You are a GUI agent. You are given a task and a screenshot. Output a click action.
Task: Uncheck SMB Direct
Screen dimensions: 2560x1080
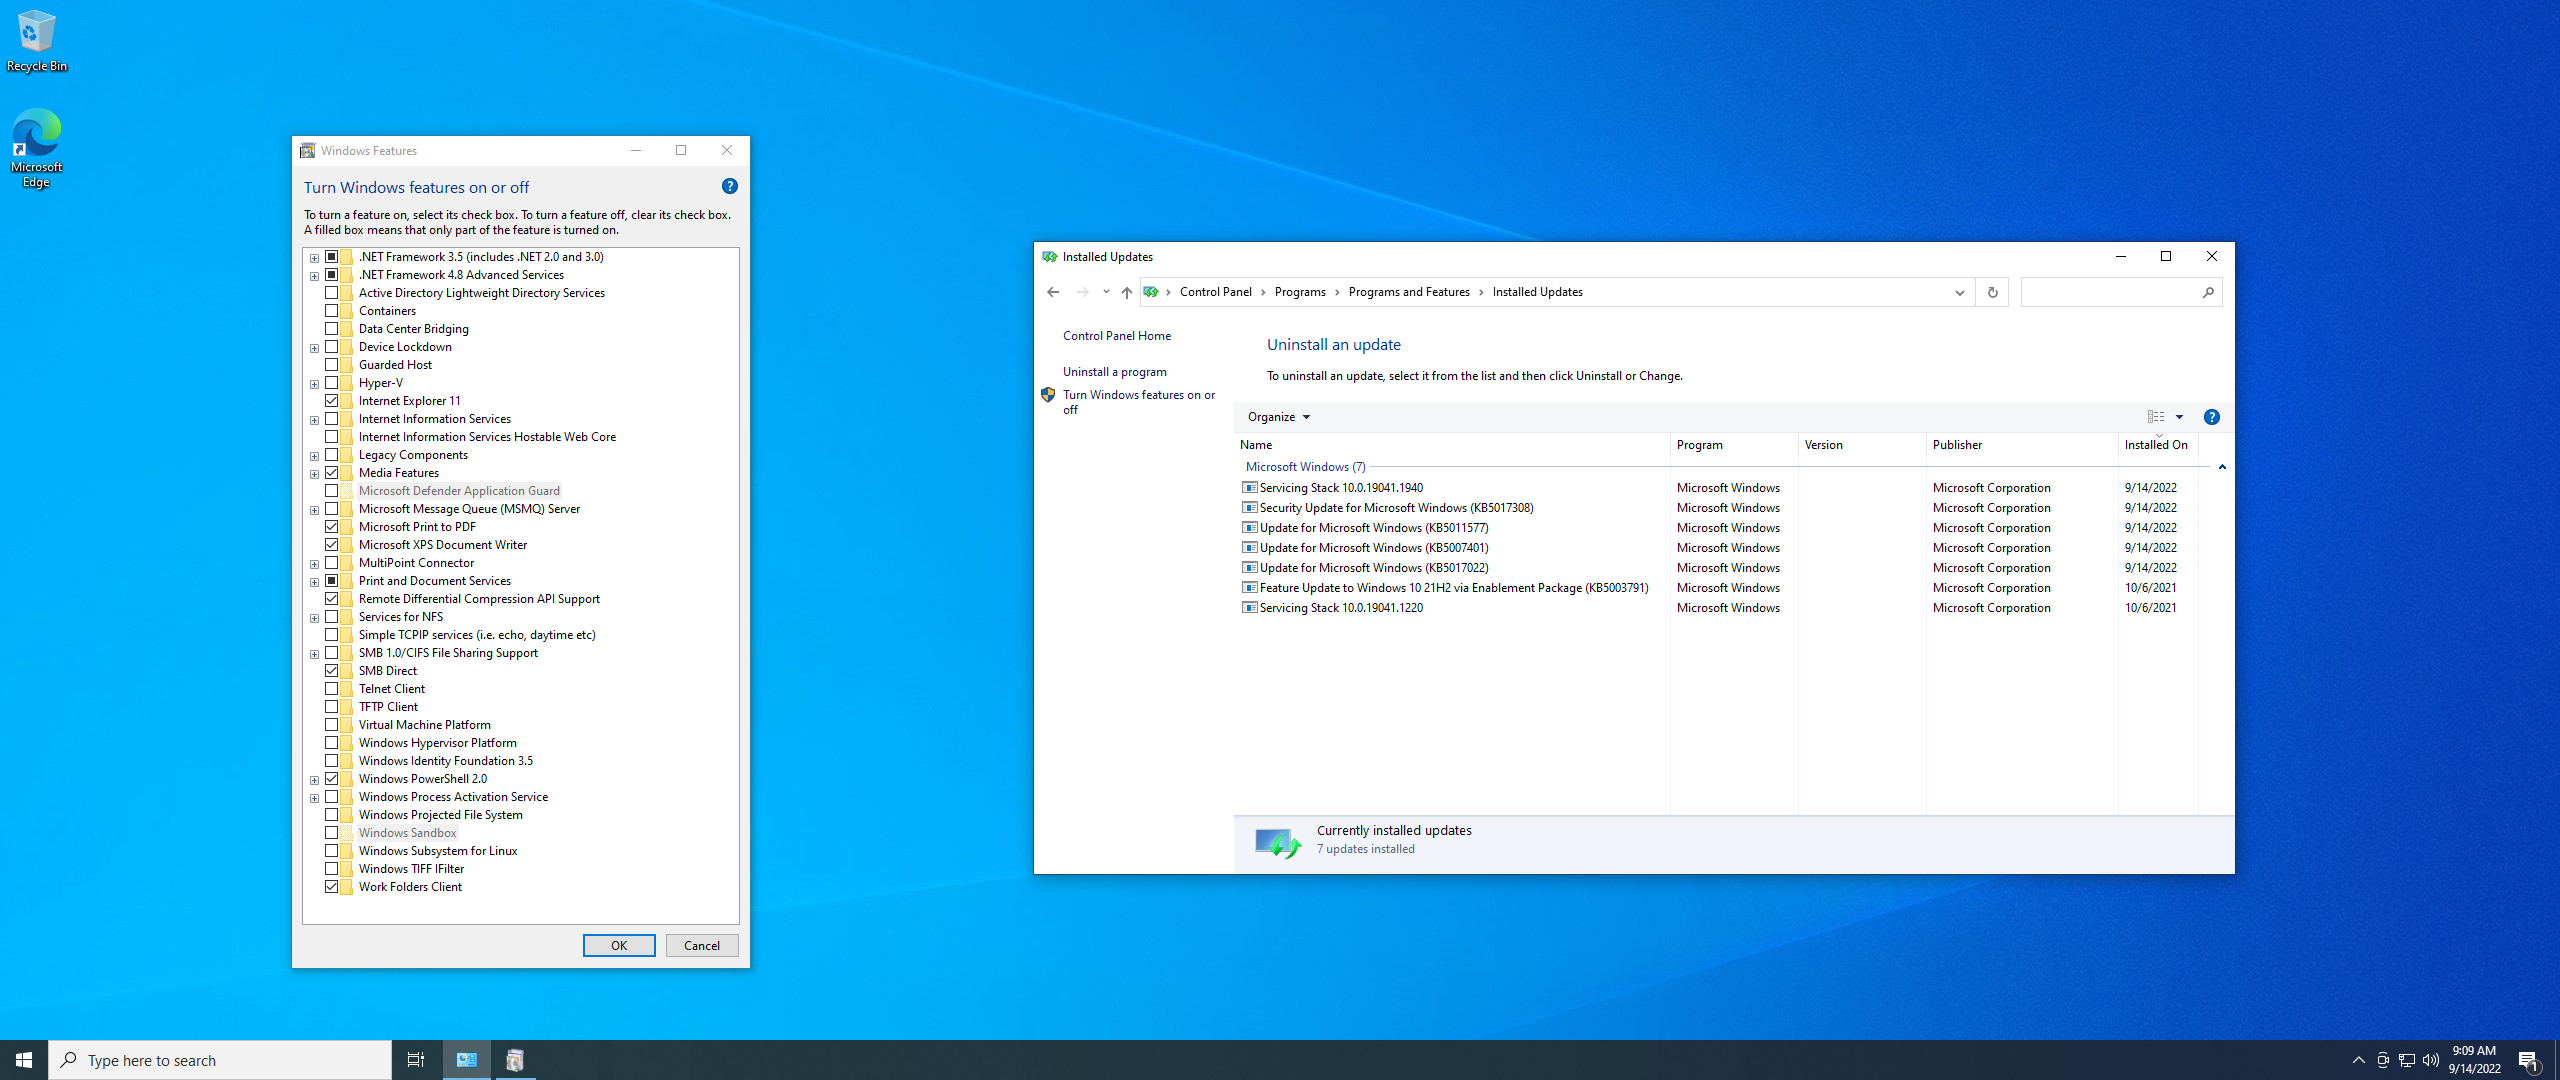tap(331, 670)
